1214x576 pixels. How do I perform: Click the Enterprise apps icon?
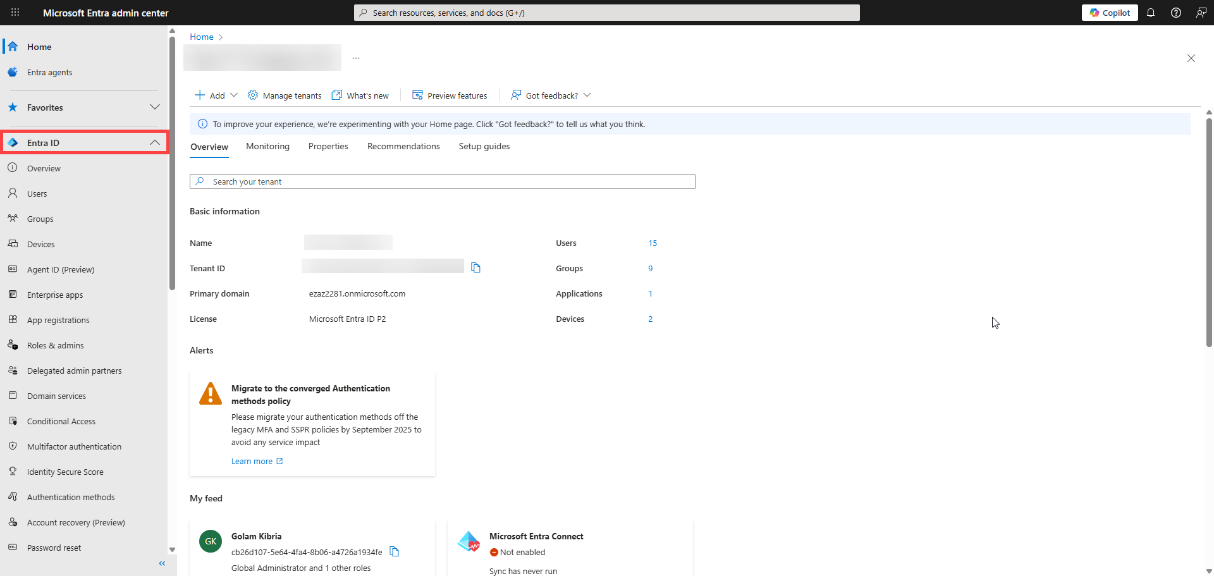(13, 295)
